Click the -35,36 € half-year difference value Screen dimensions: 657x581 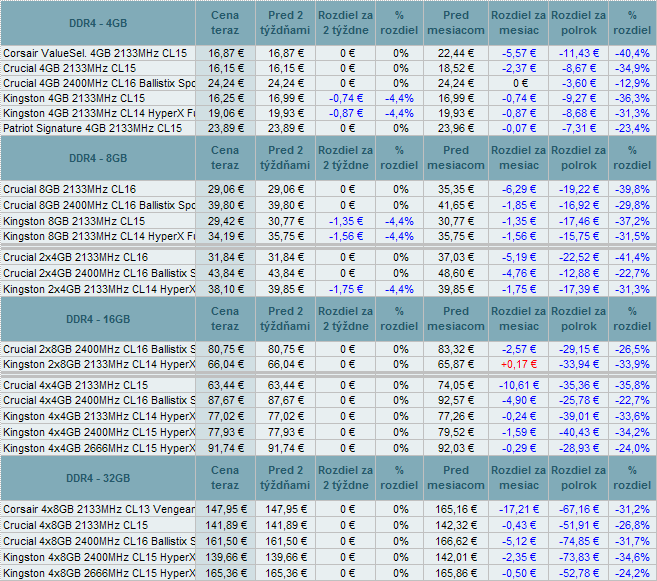coord(579,385)
